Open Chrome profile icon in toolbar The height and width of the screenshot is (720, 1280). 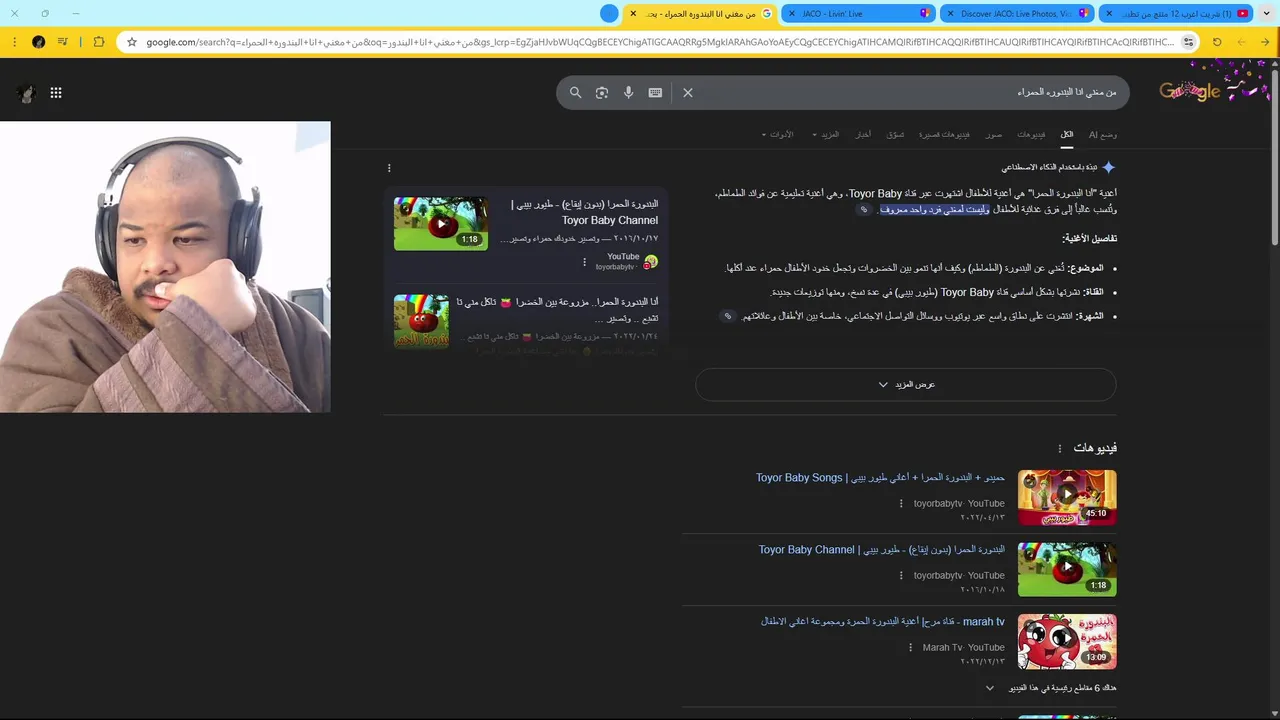[x=38, y=42]
